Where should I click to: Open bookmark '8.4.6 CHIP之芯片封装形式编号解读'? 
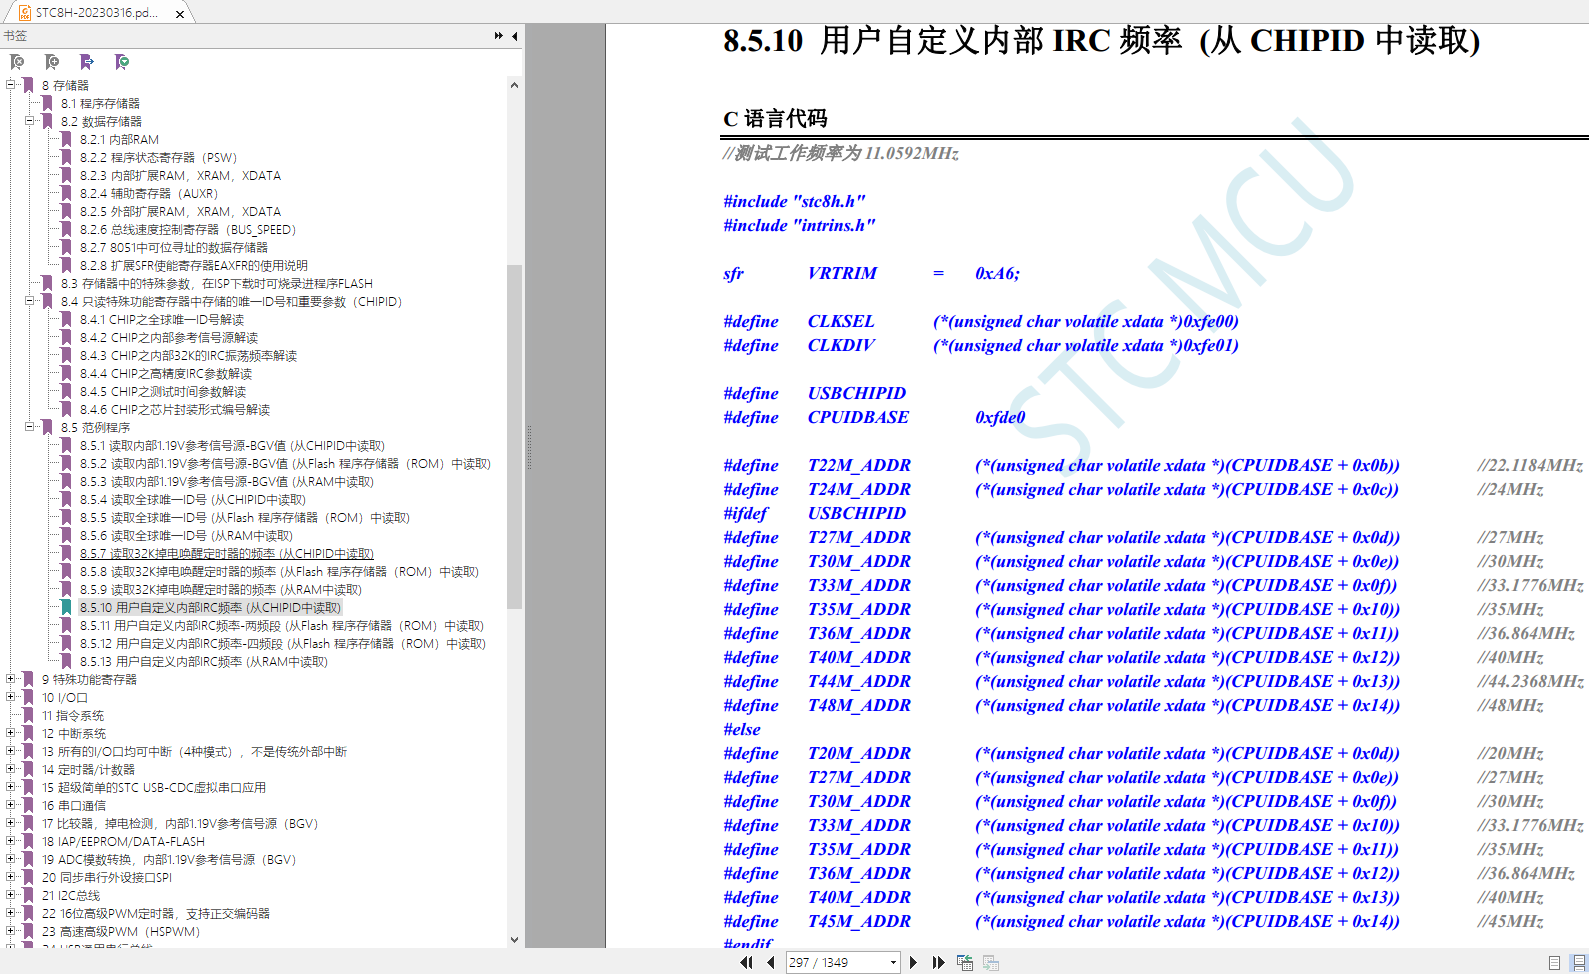[x=175, y=409]
